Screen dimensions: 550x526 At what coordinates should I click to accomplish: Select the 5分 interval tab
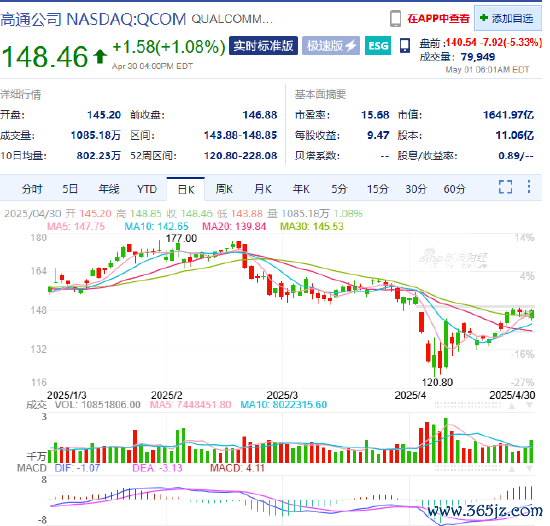339,189
